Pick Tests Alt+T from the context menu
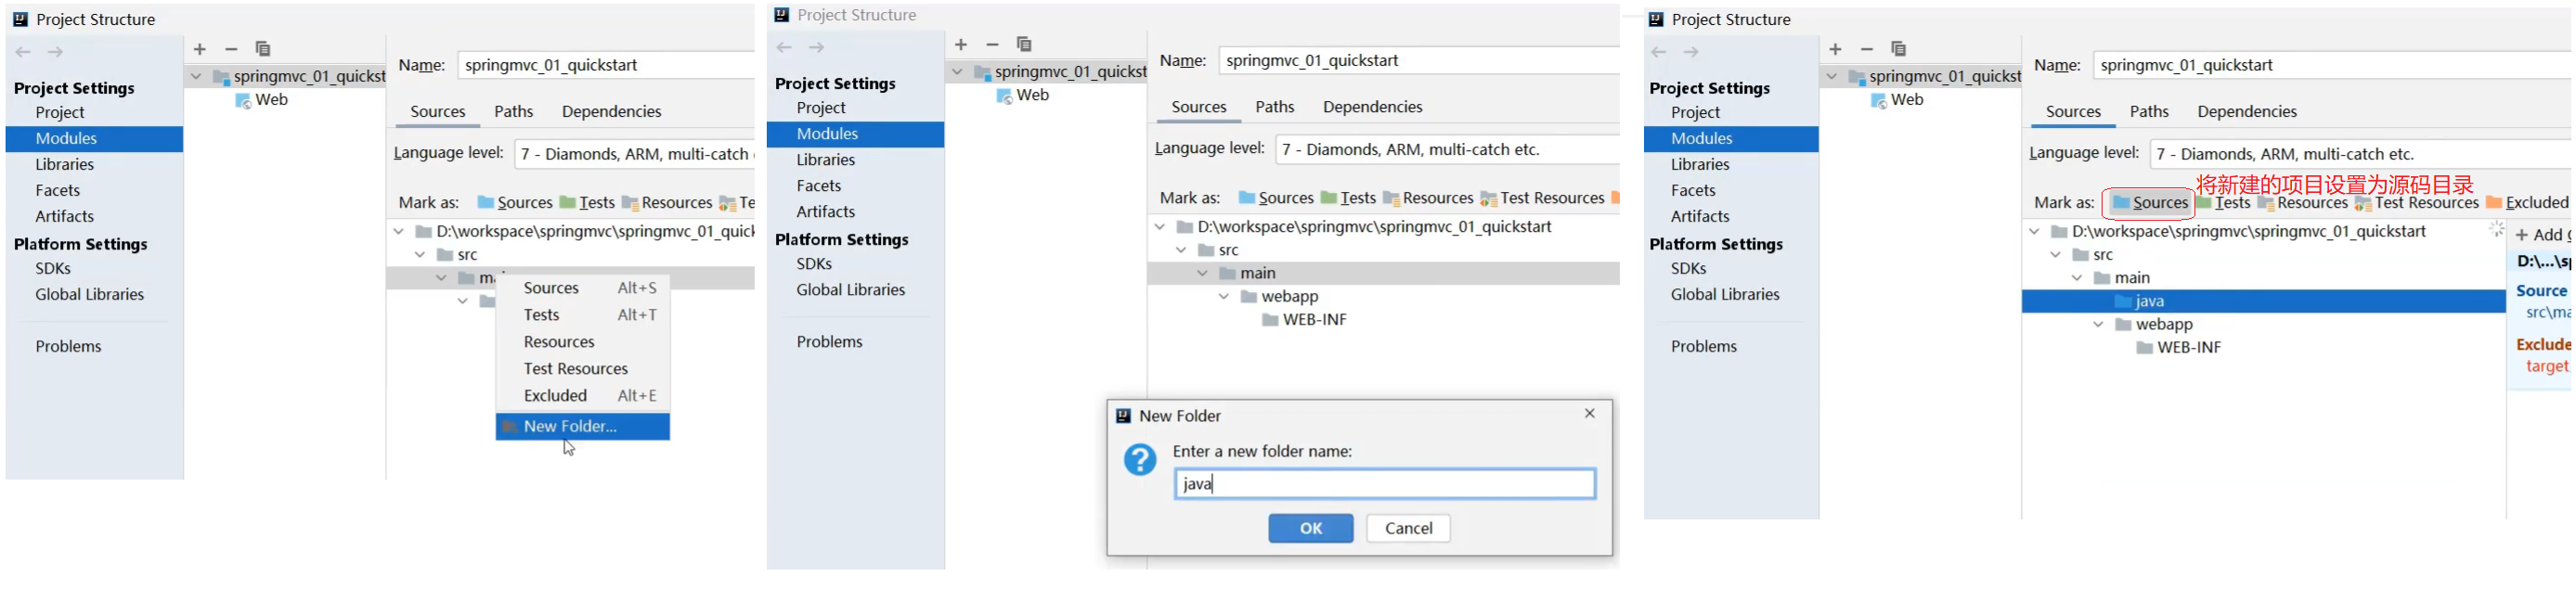The width and height of the screenshot is (2576, 589). (541, 315)
